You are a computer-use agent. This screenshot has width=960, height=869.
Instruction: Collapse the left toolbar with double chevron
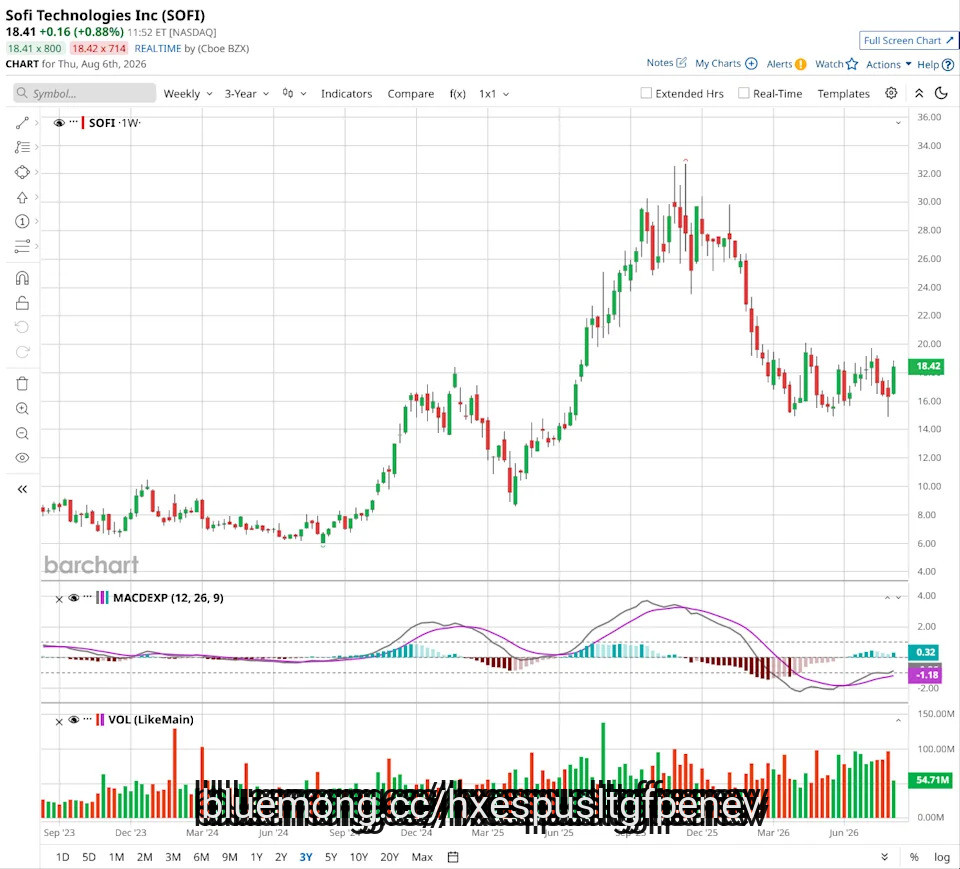coord(22,489)
